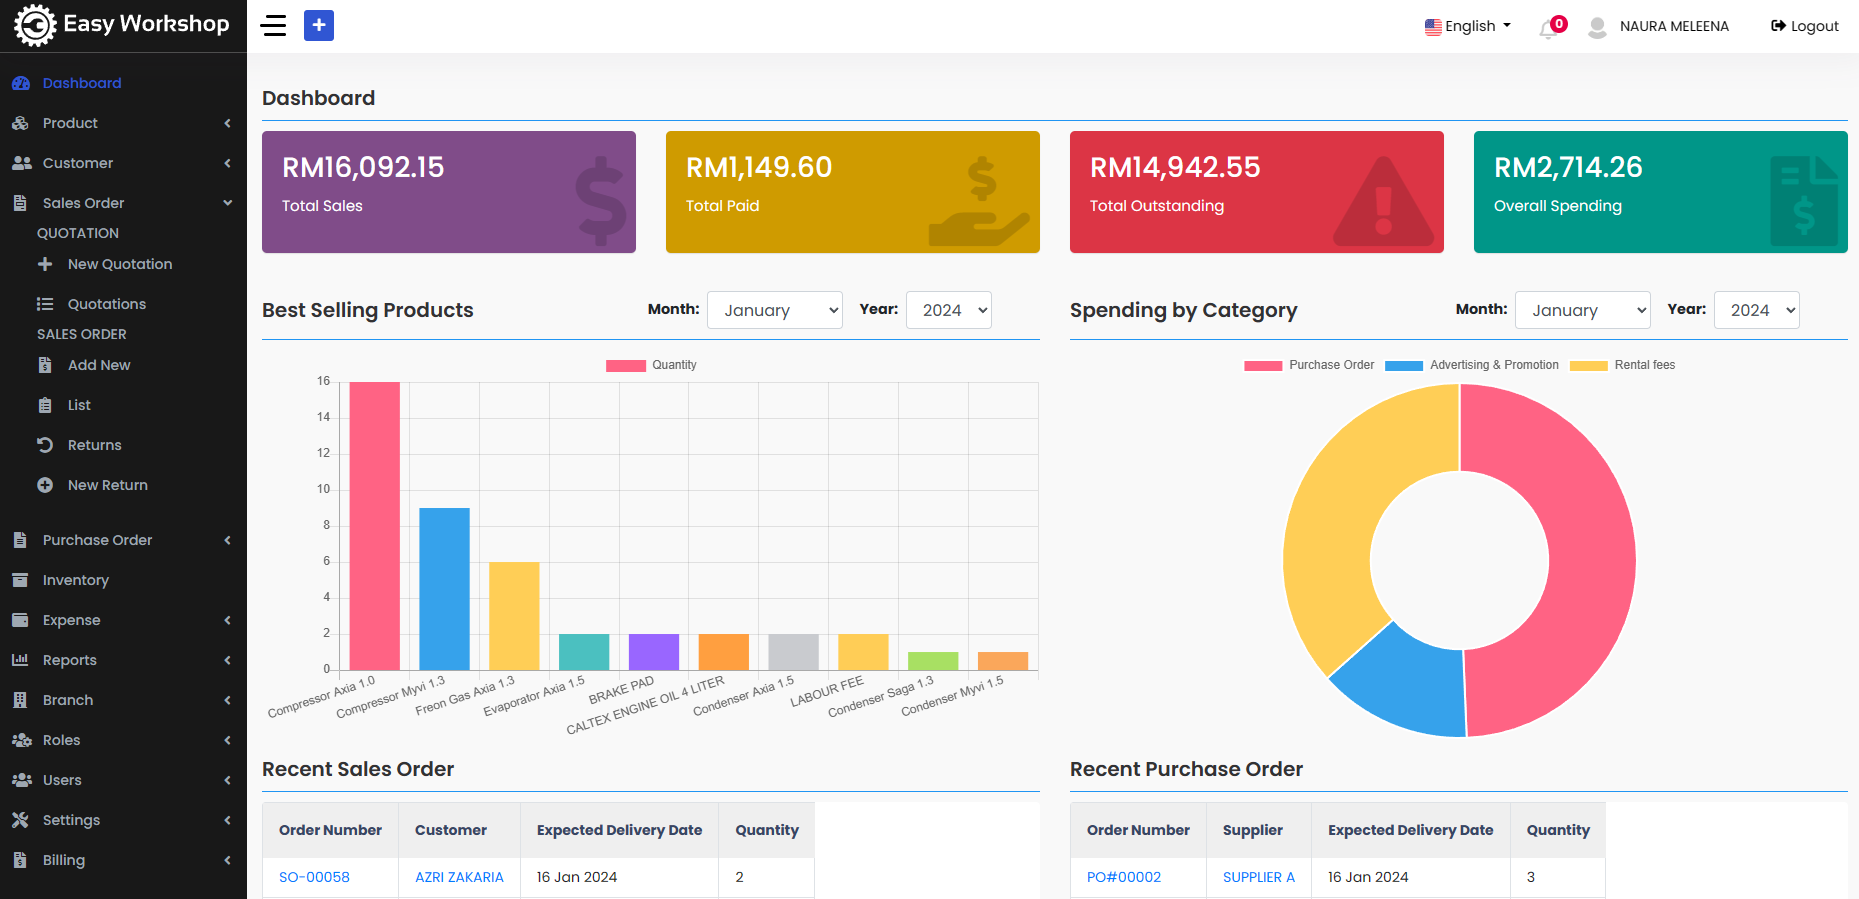Click NAURA MELEENA profile name
Viewport: 1859px width, 899px height.
[1674, 26]
